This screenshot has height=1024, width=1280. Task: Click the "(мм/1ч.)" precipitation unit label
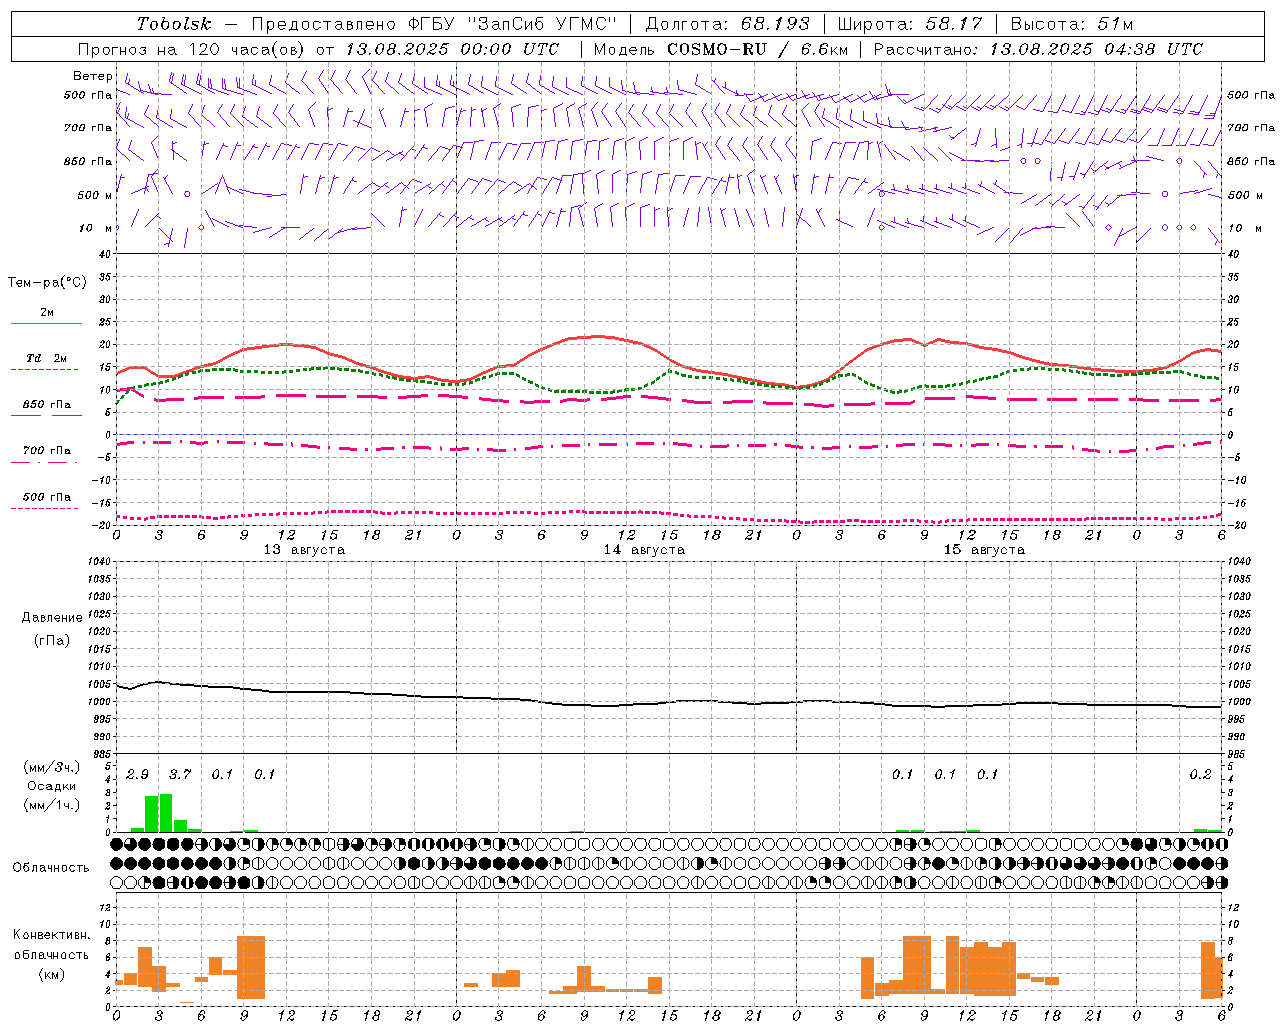pos(51,805)
